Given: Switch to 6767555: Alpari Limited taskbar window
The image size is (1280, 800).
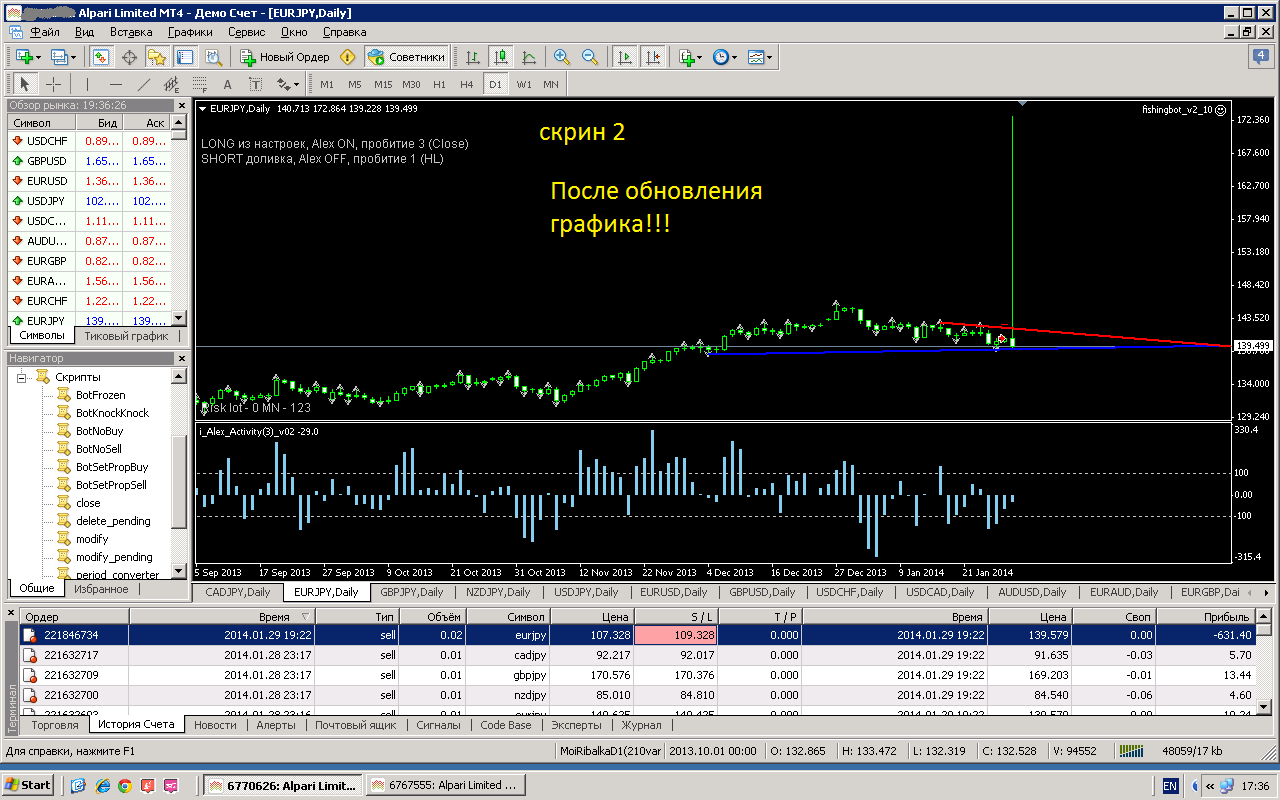Looking at the screenshot, I should tap(446, 785).
